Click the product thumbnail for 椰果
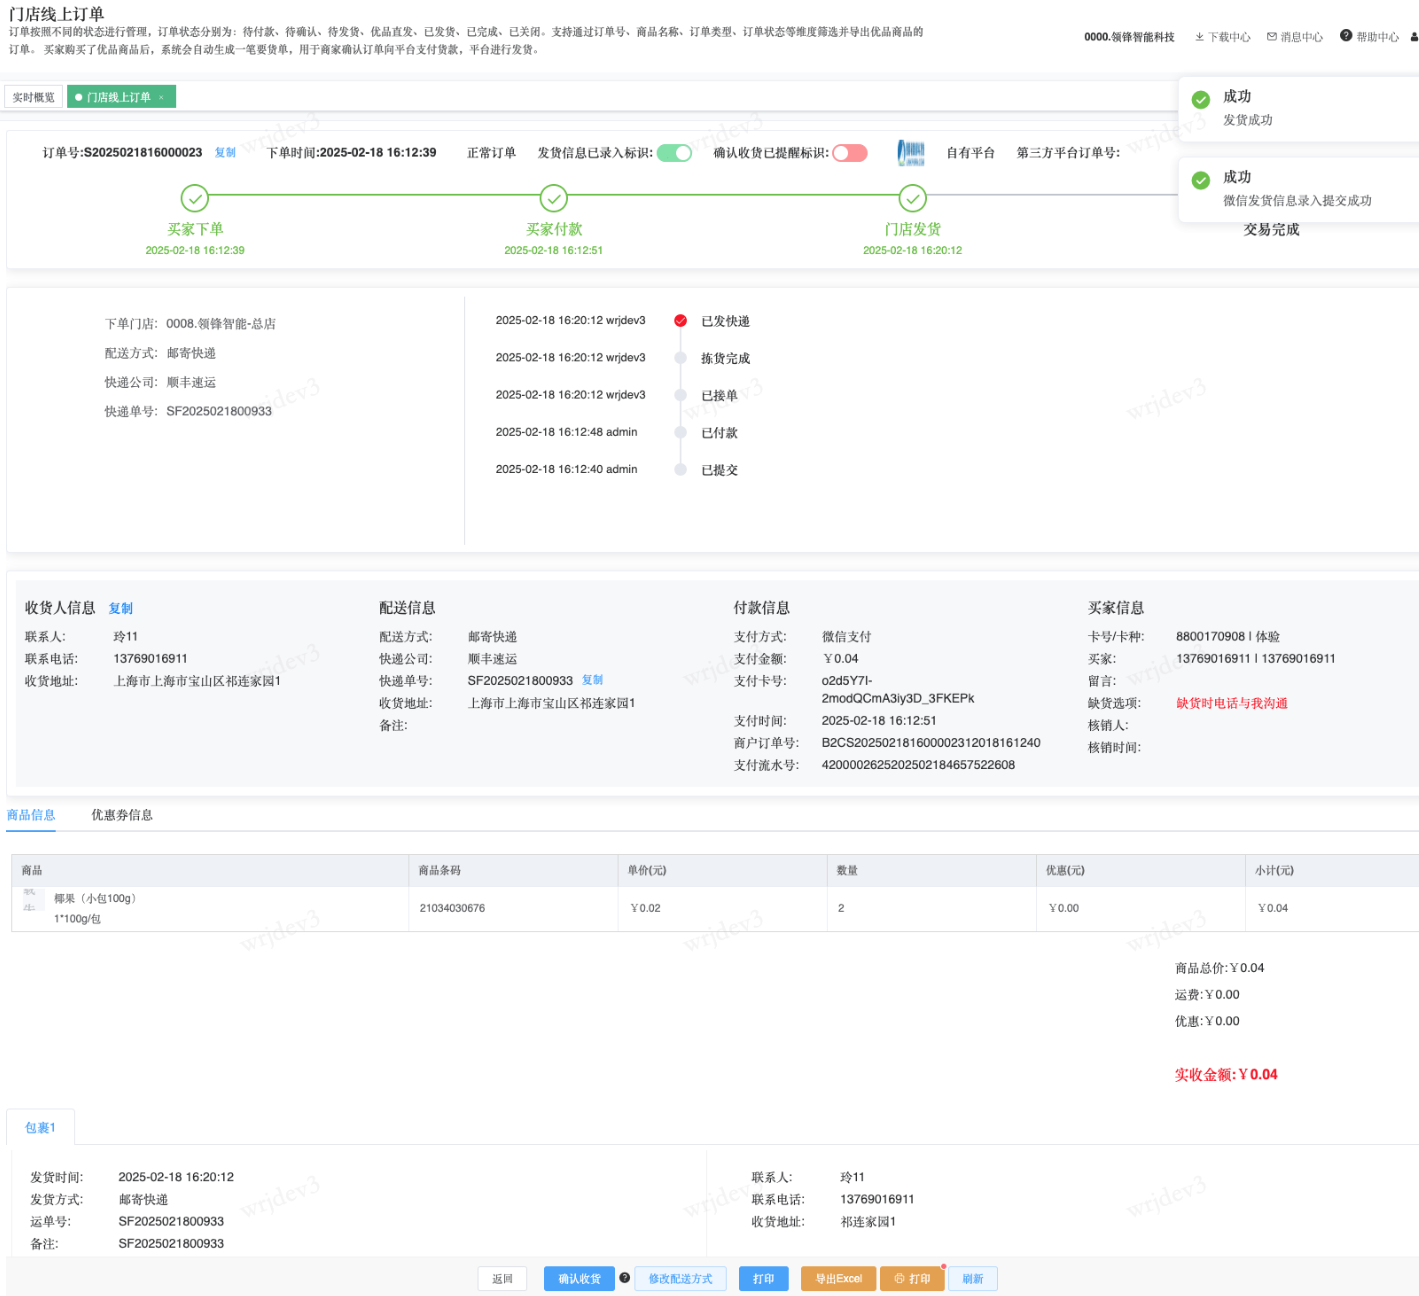 [30, 900]
